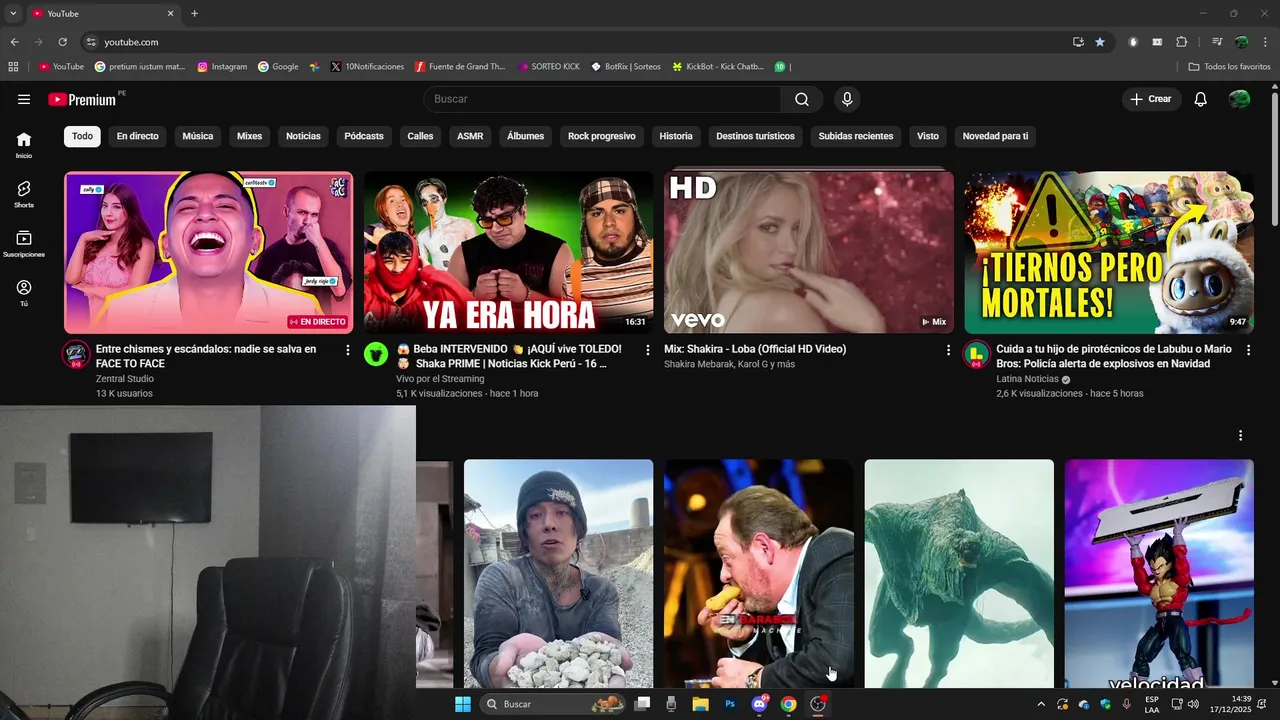
Task: Open the Windows Start menu
Action: (463, 704)
